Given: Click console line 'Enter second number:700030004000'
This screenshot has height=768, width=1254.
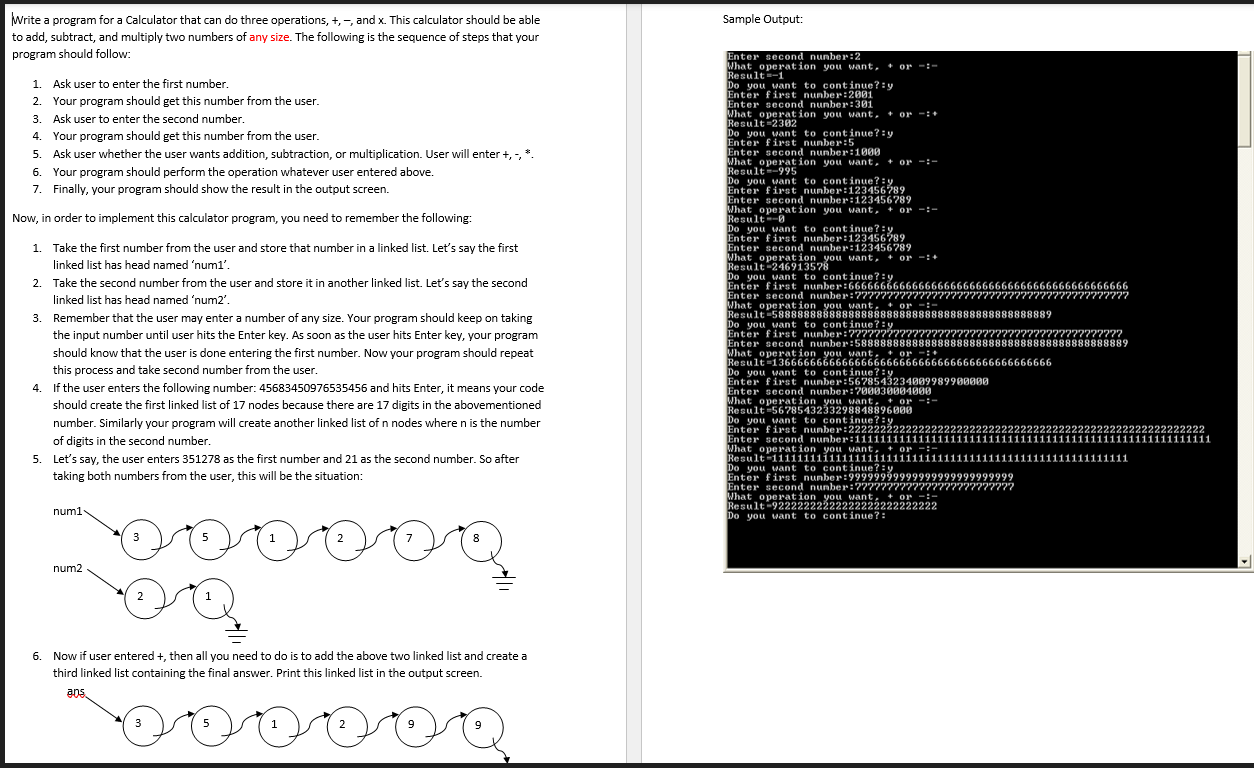Looking at the screenshot, I should (830, 392).
